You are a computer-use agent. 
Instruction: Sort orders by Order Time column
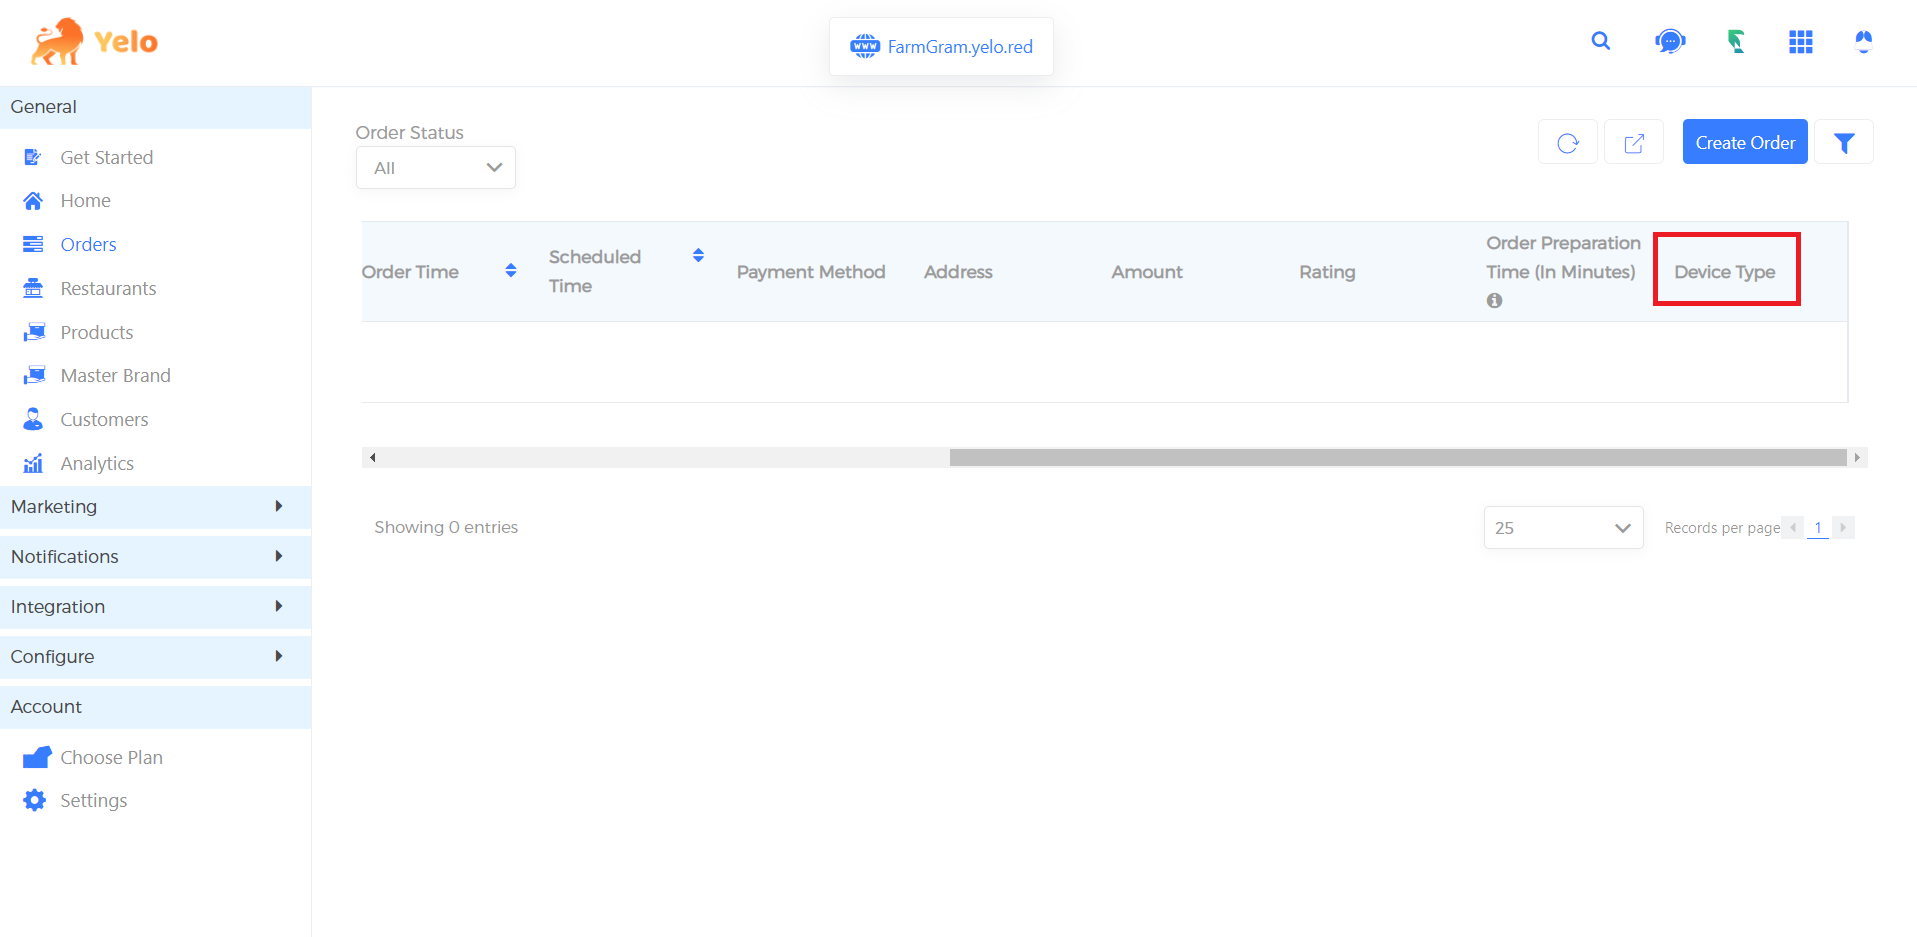click(511, 269)
